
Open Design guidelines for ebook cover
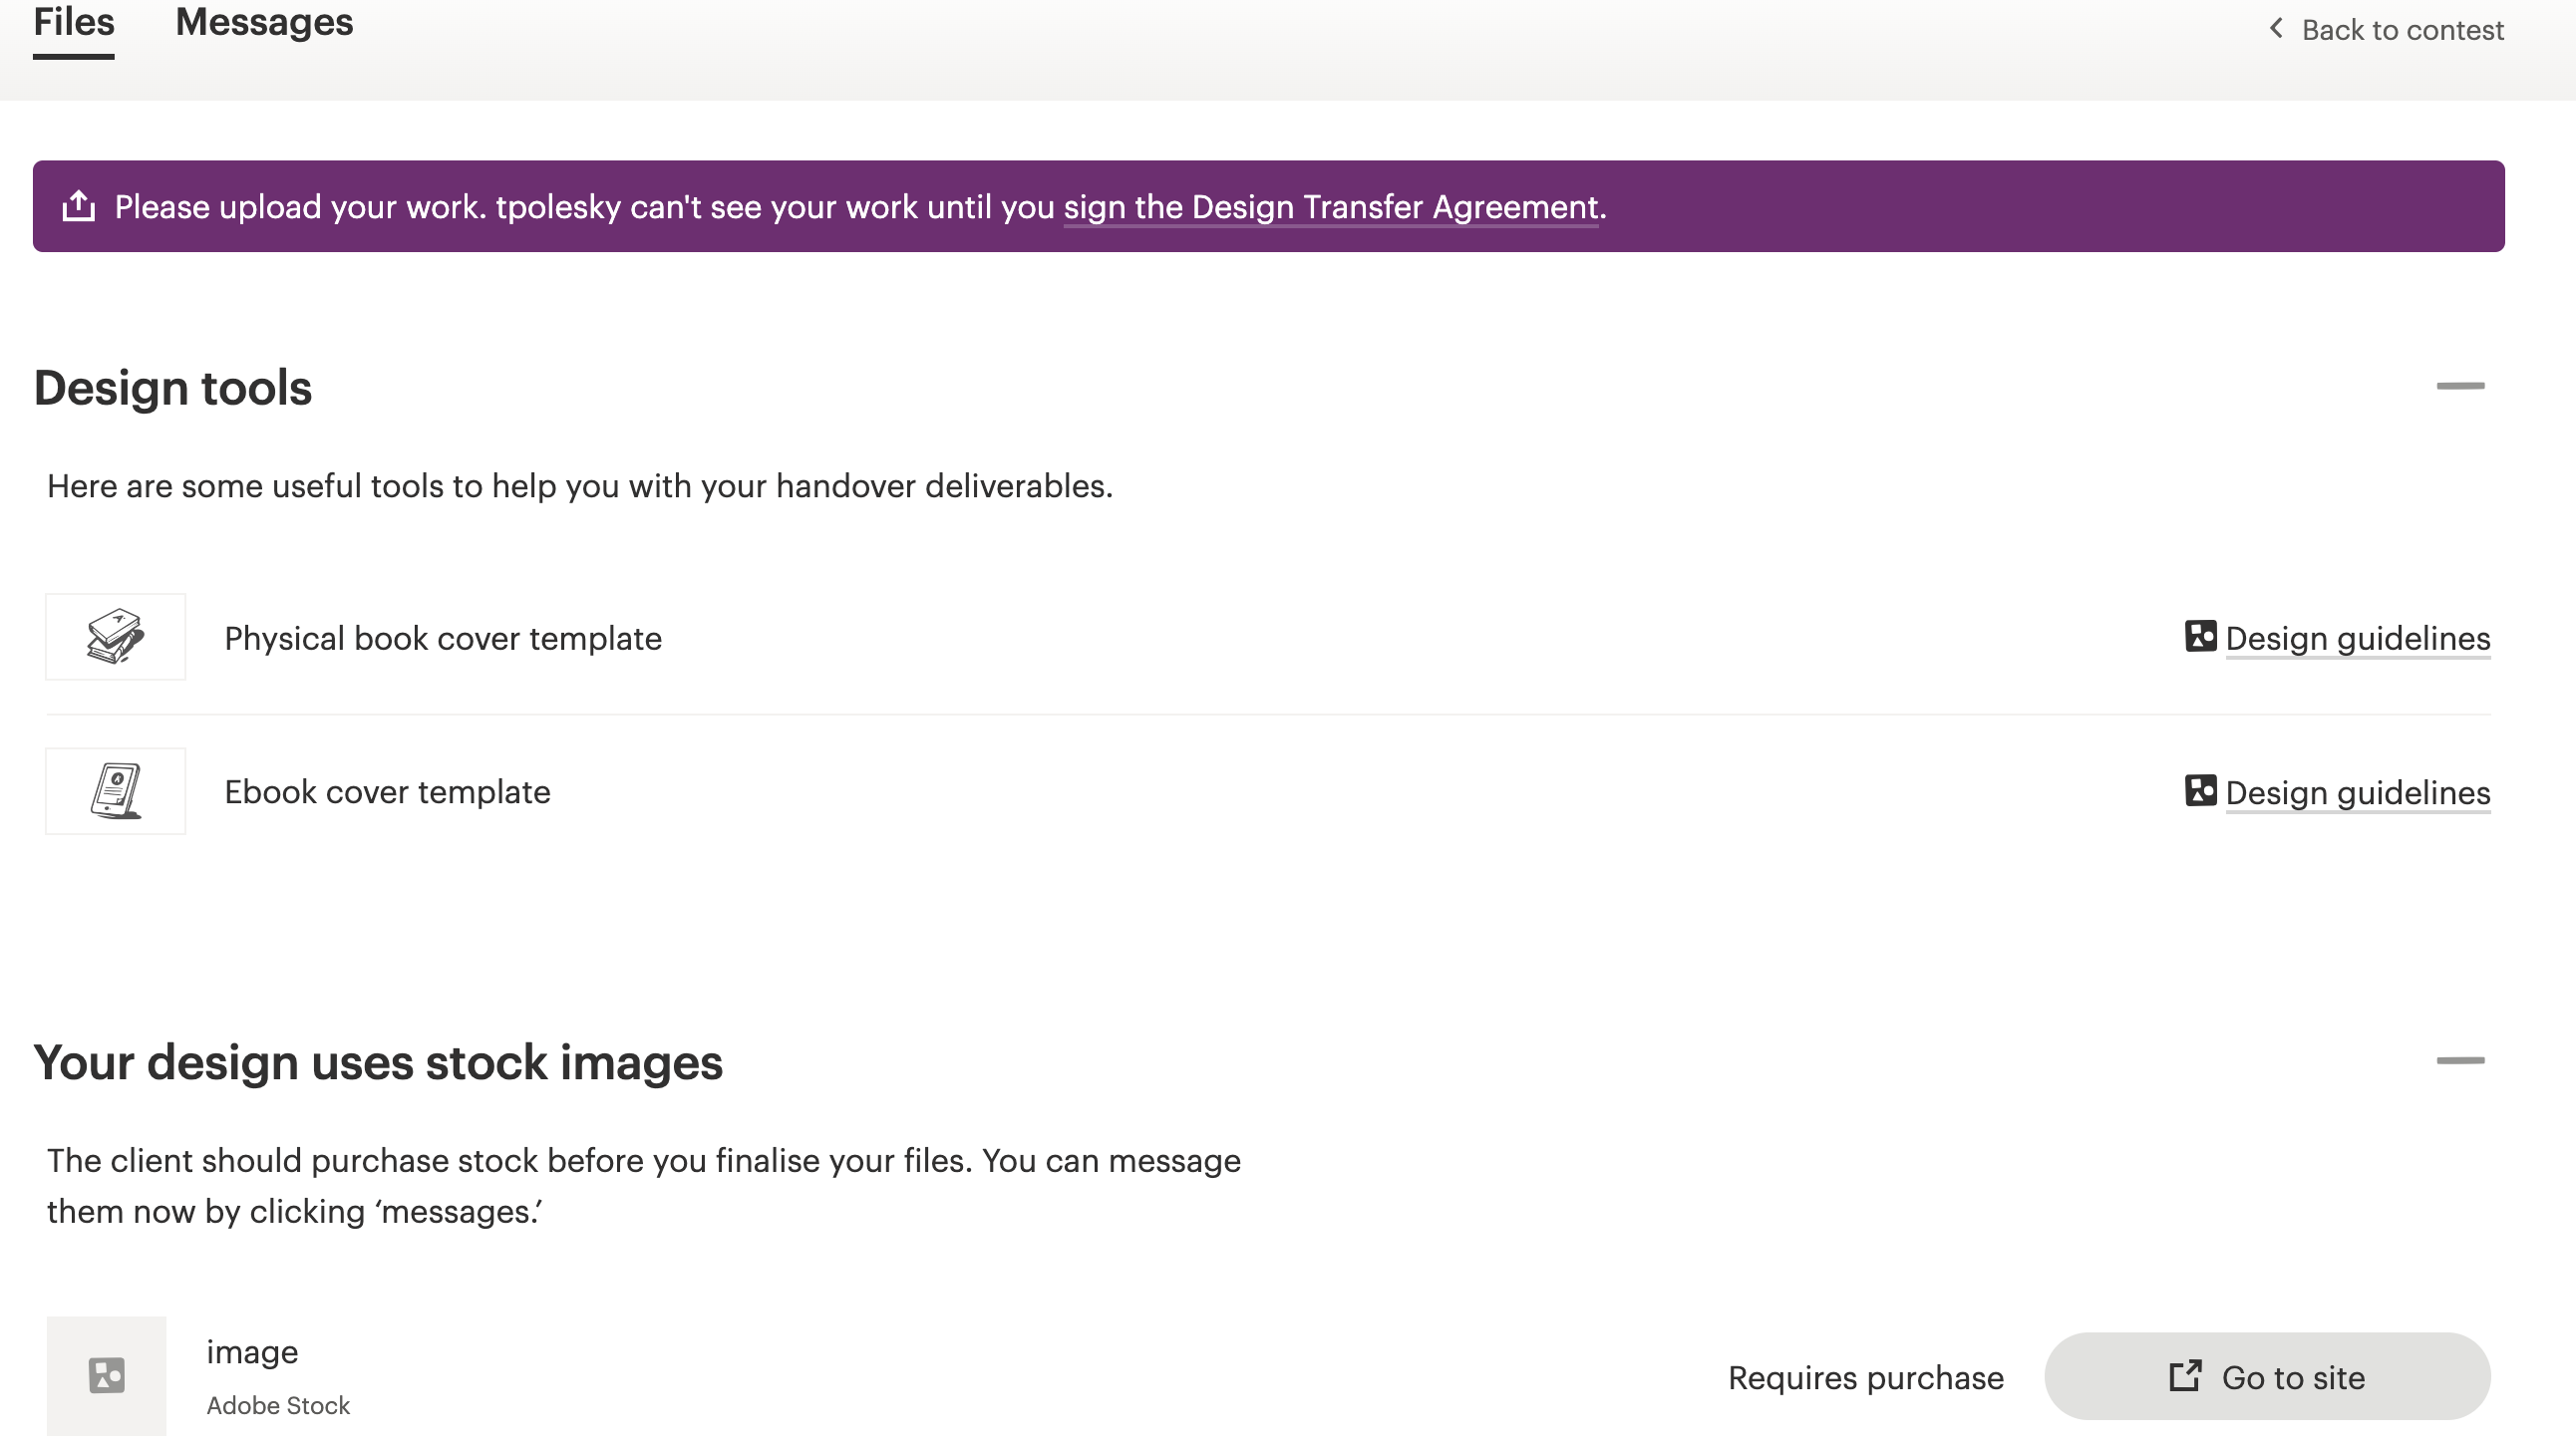tap(2358, 792)
